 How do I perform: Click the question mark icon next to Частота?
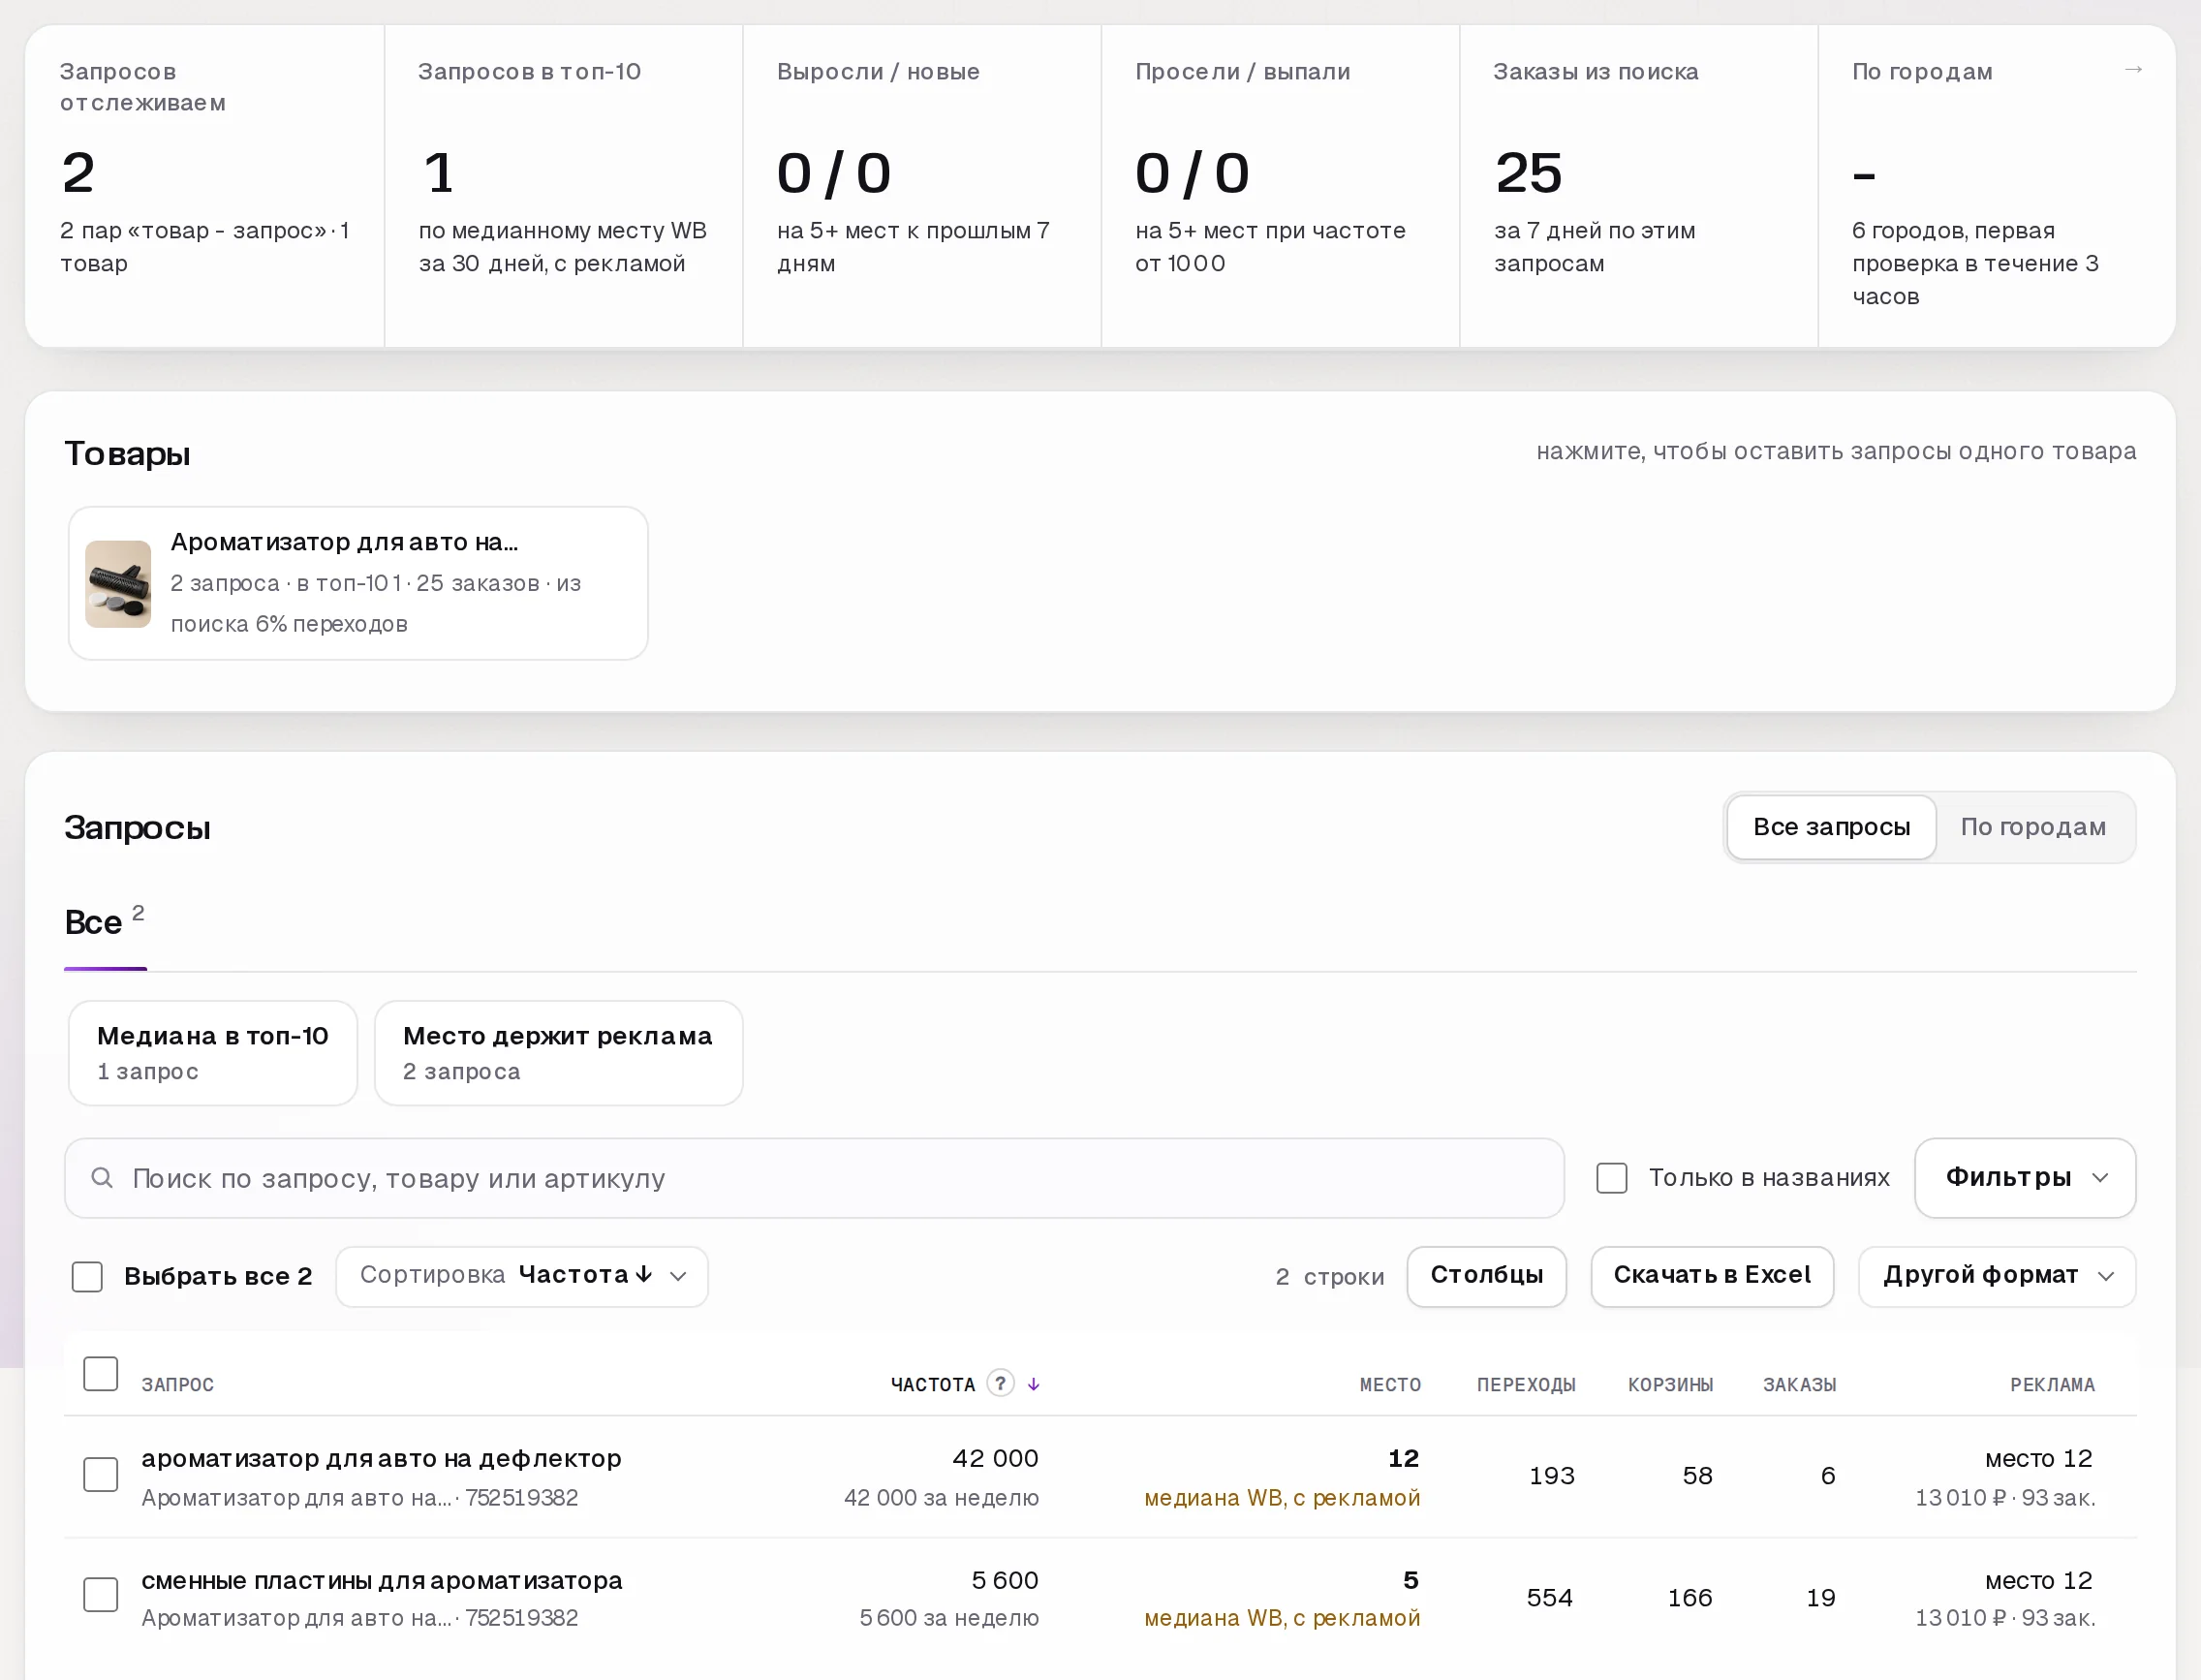[x=1000, y=1383]
